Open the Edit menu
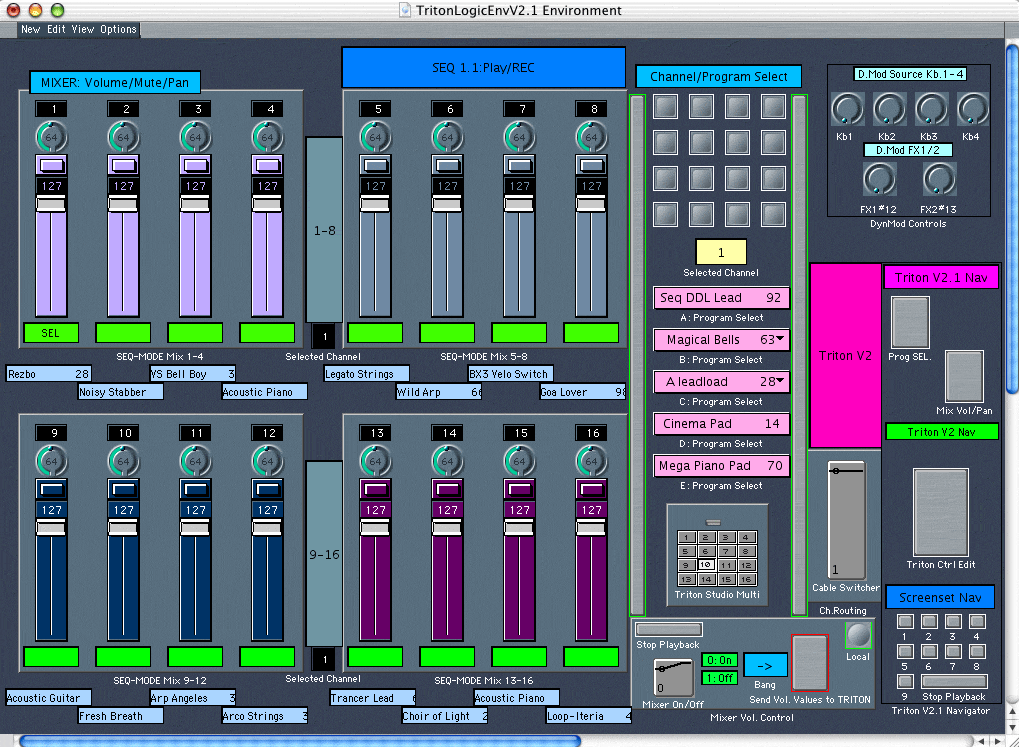The height and width of the screenshot is (747, 1019). 57,29
